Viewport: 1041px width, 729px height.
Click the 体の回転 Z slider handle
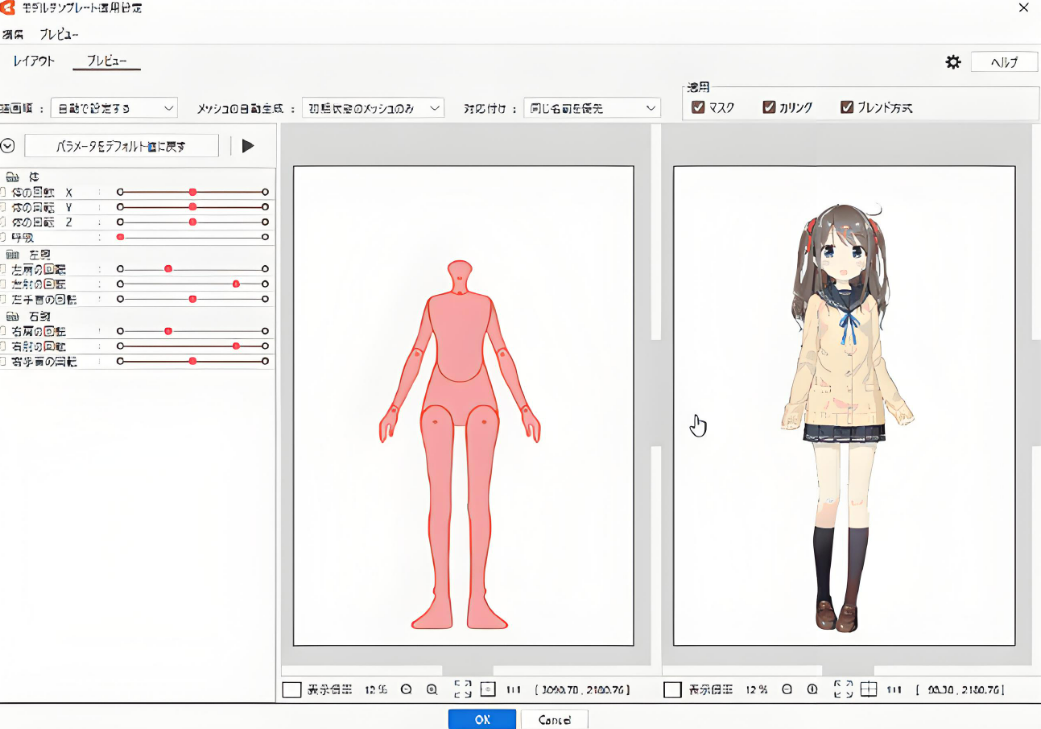[x=193, y=222]
